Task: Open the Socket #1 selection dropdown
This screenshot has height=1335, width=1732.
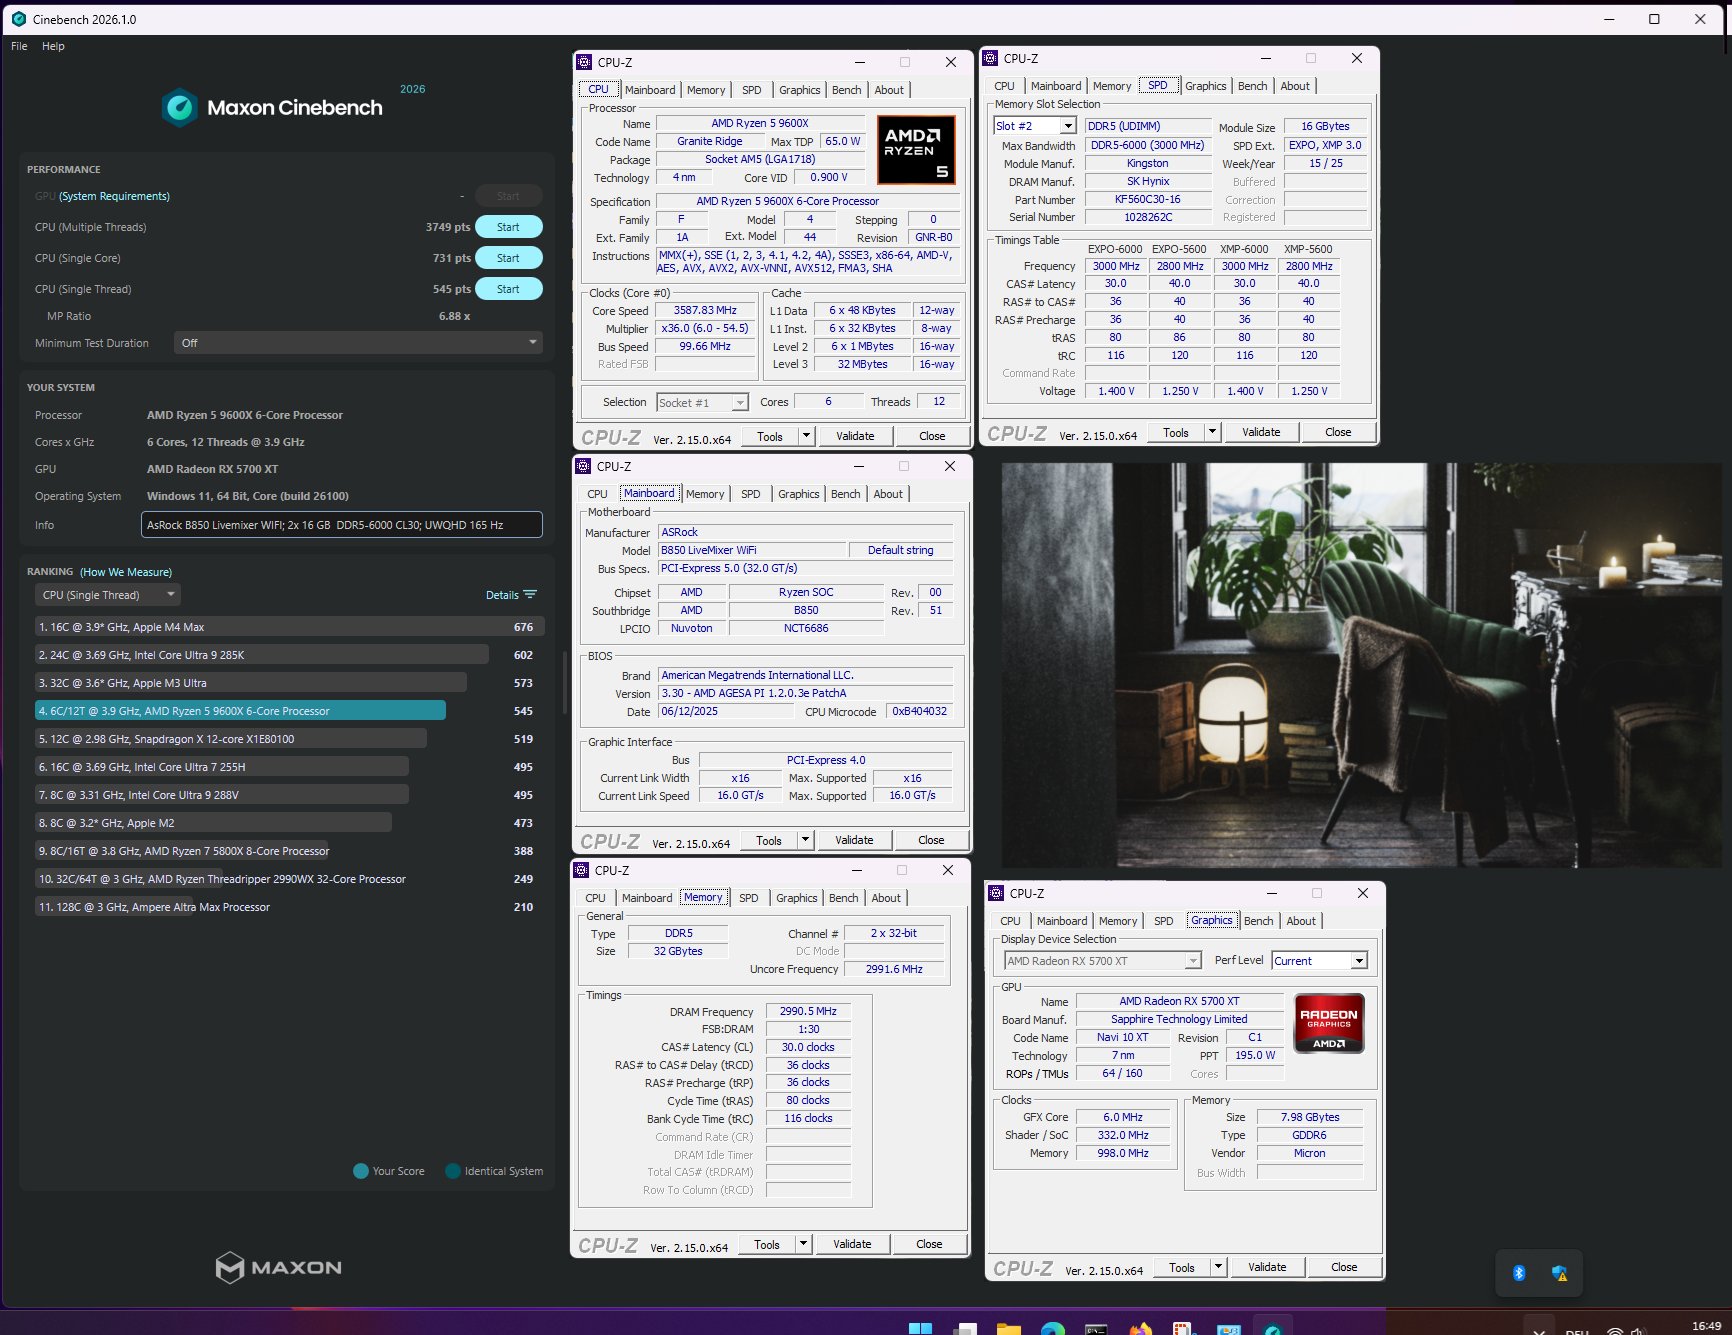Action: point(703,402)
